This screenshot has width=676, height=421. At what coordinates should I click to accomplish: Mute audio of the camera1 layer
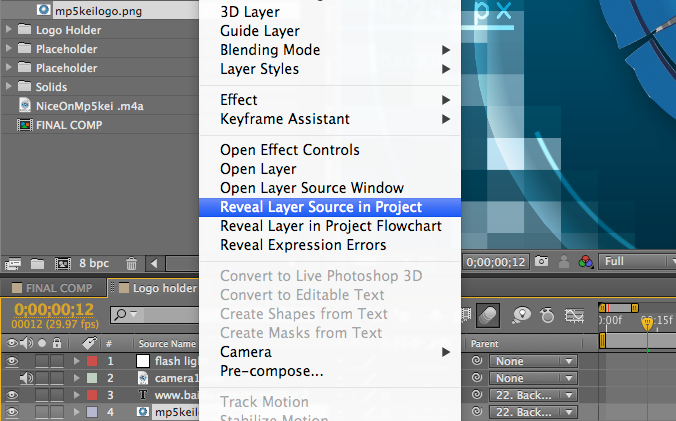pos(26,379)
